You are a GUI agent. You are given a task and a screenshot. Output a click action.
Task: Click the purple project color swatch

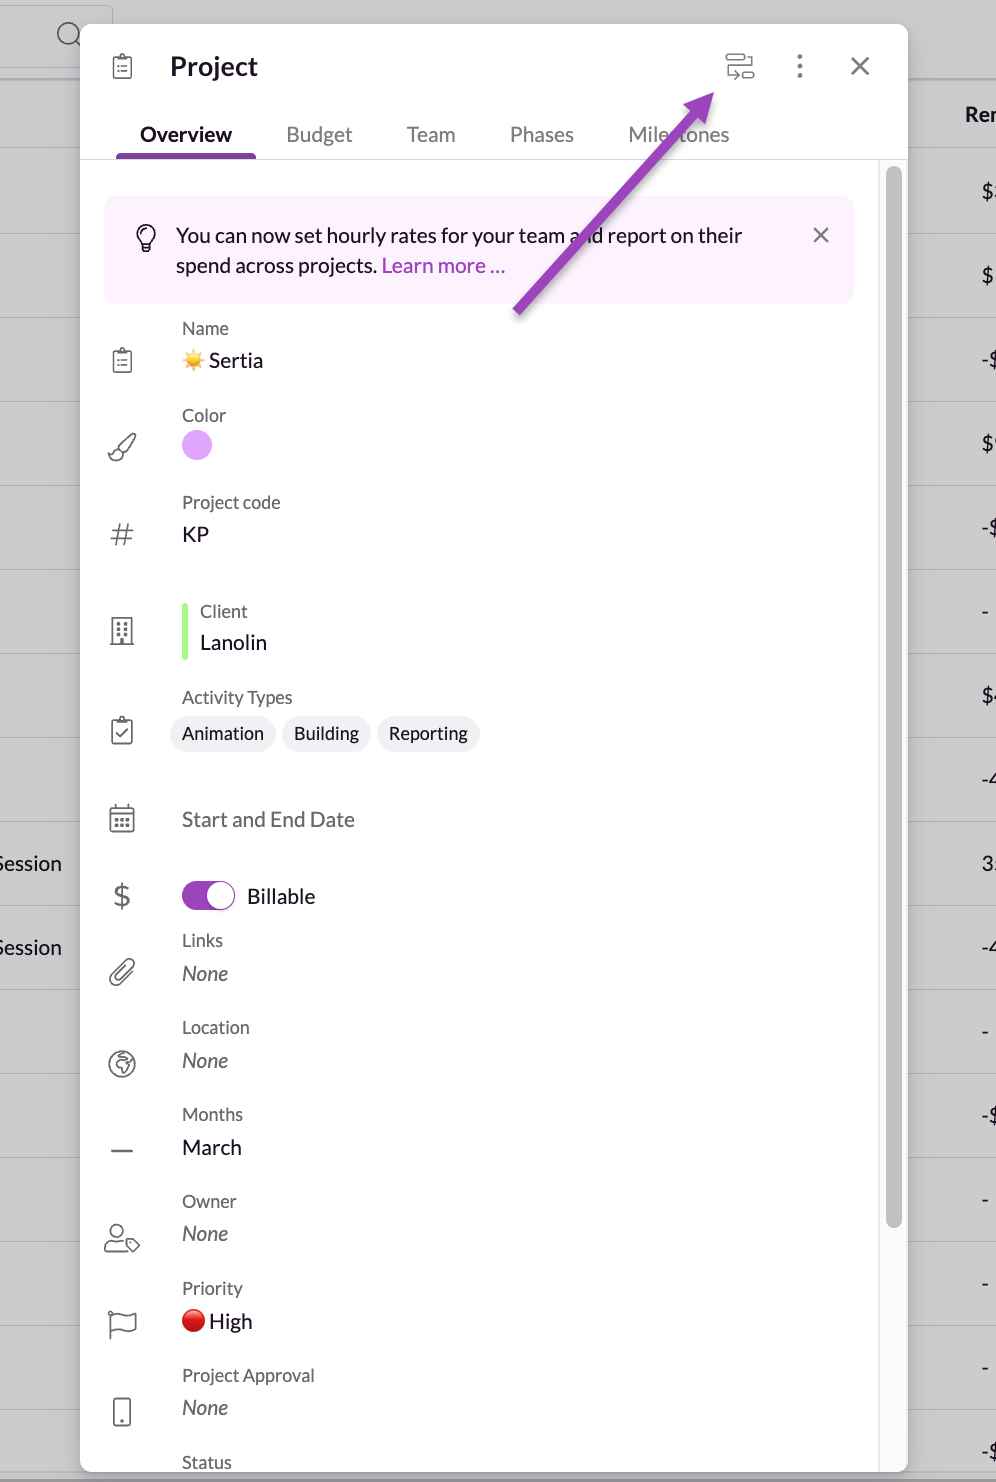click(x=197, y=445)
